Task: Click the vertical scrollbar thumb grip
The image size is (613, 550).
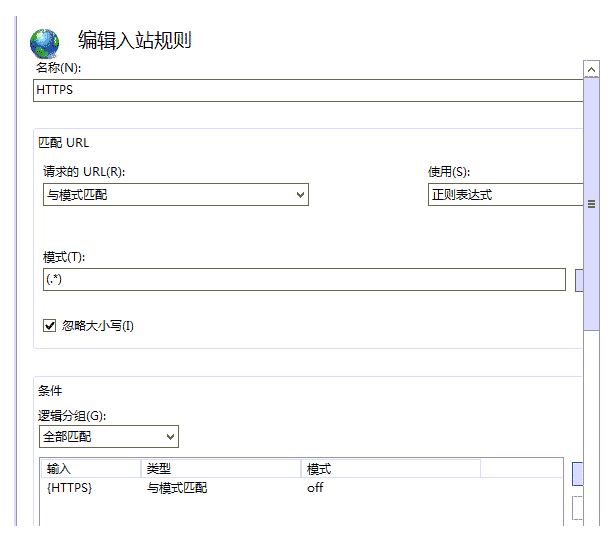Action: click(591, 204)
